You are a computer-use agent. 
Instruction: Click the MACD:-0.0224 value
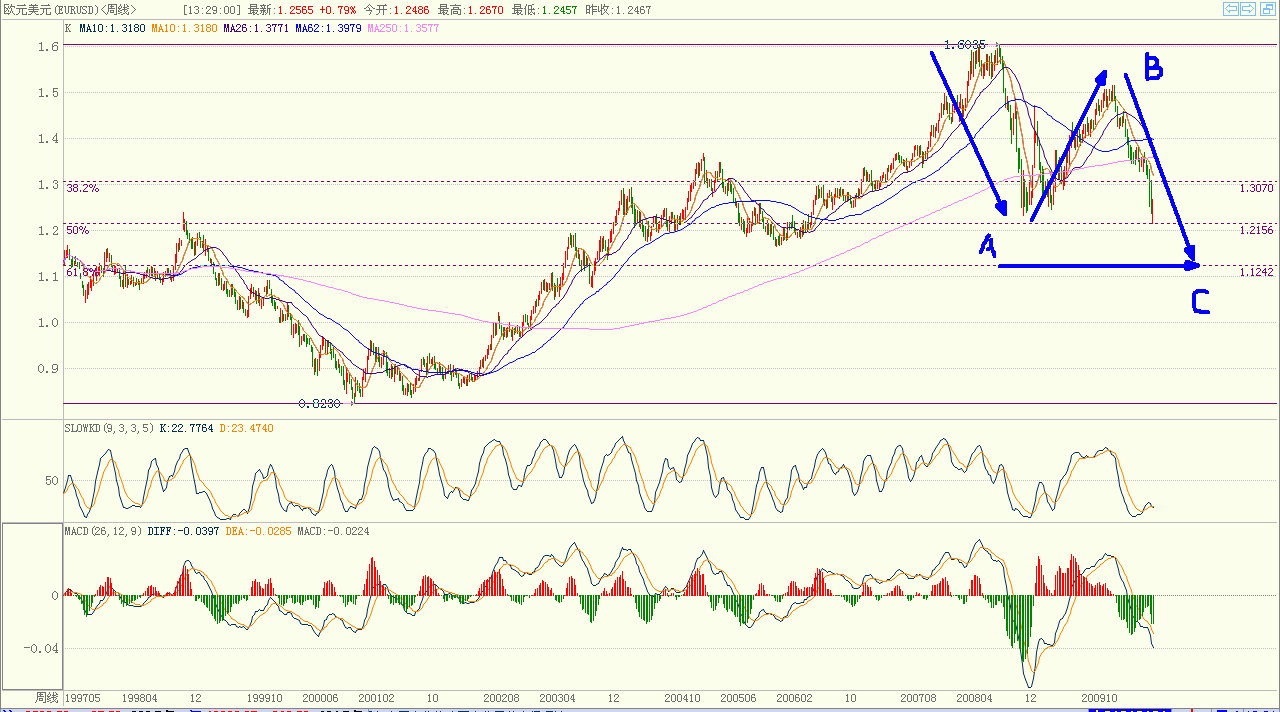pyautogui.click(x=333, y=531)
